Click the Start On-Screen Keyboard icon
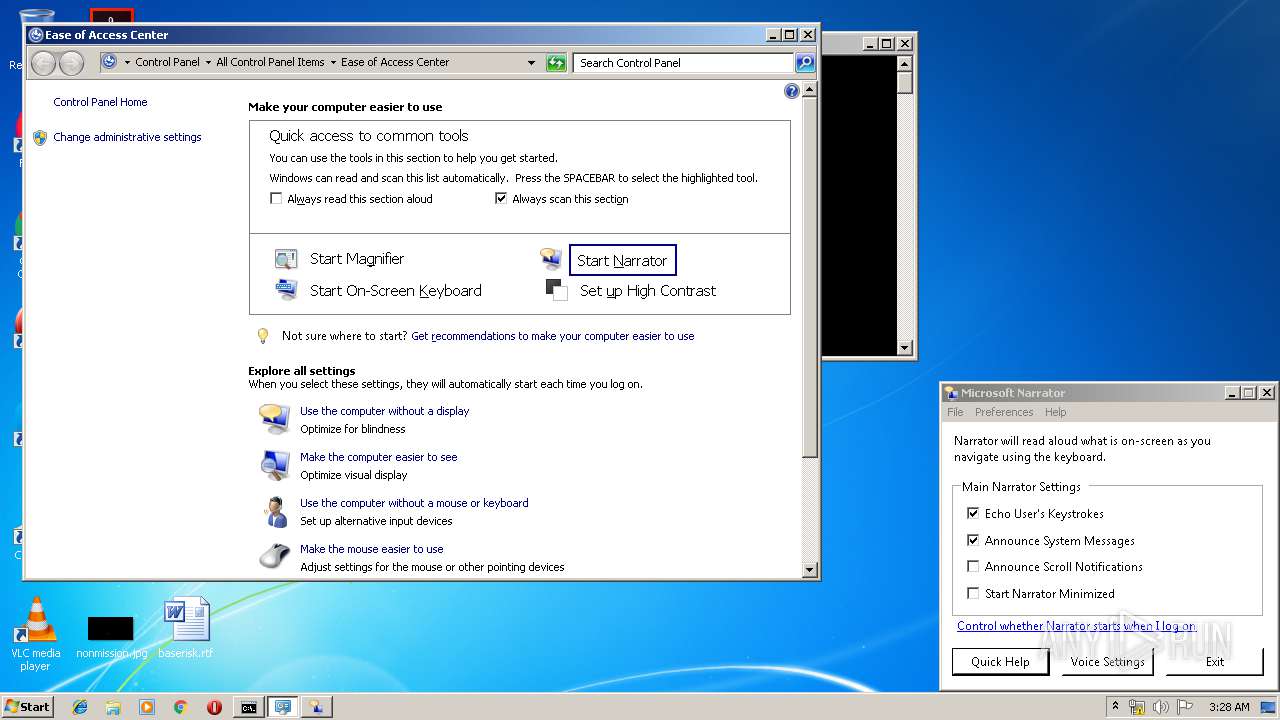The width and height of the screenshot is (1280, 720). pyautogui.click(x=286, y=290)
